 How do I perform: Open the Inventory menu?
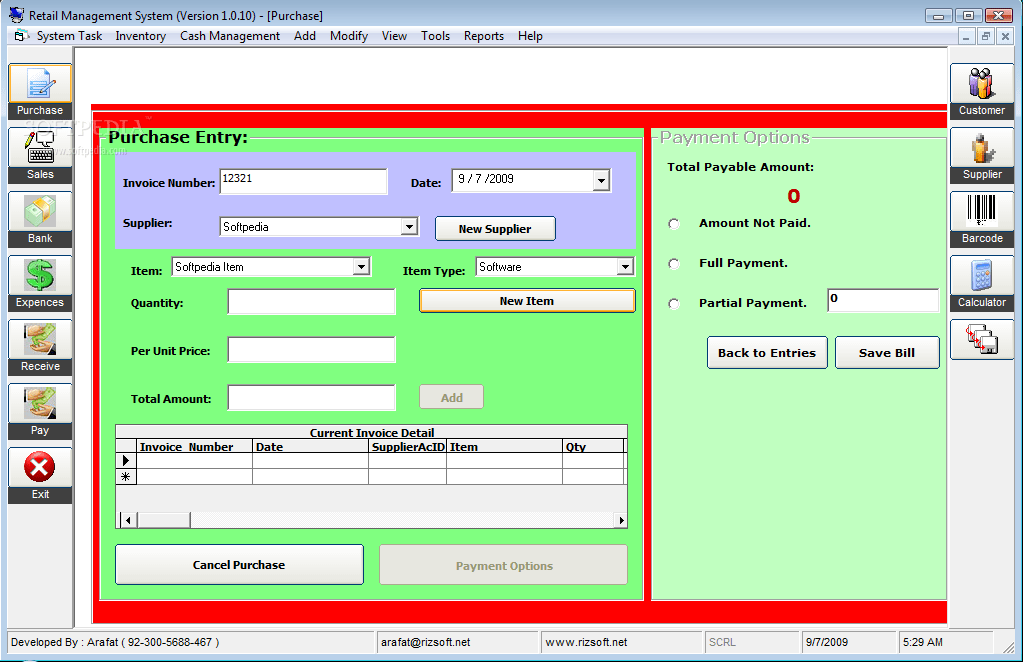tap(140, 36)
